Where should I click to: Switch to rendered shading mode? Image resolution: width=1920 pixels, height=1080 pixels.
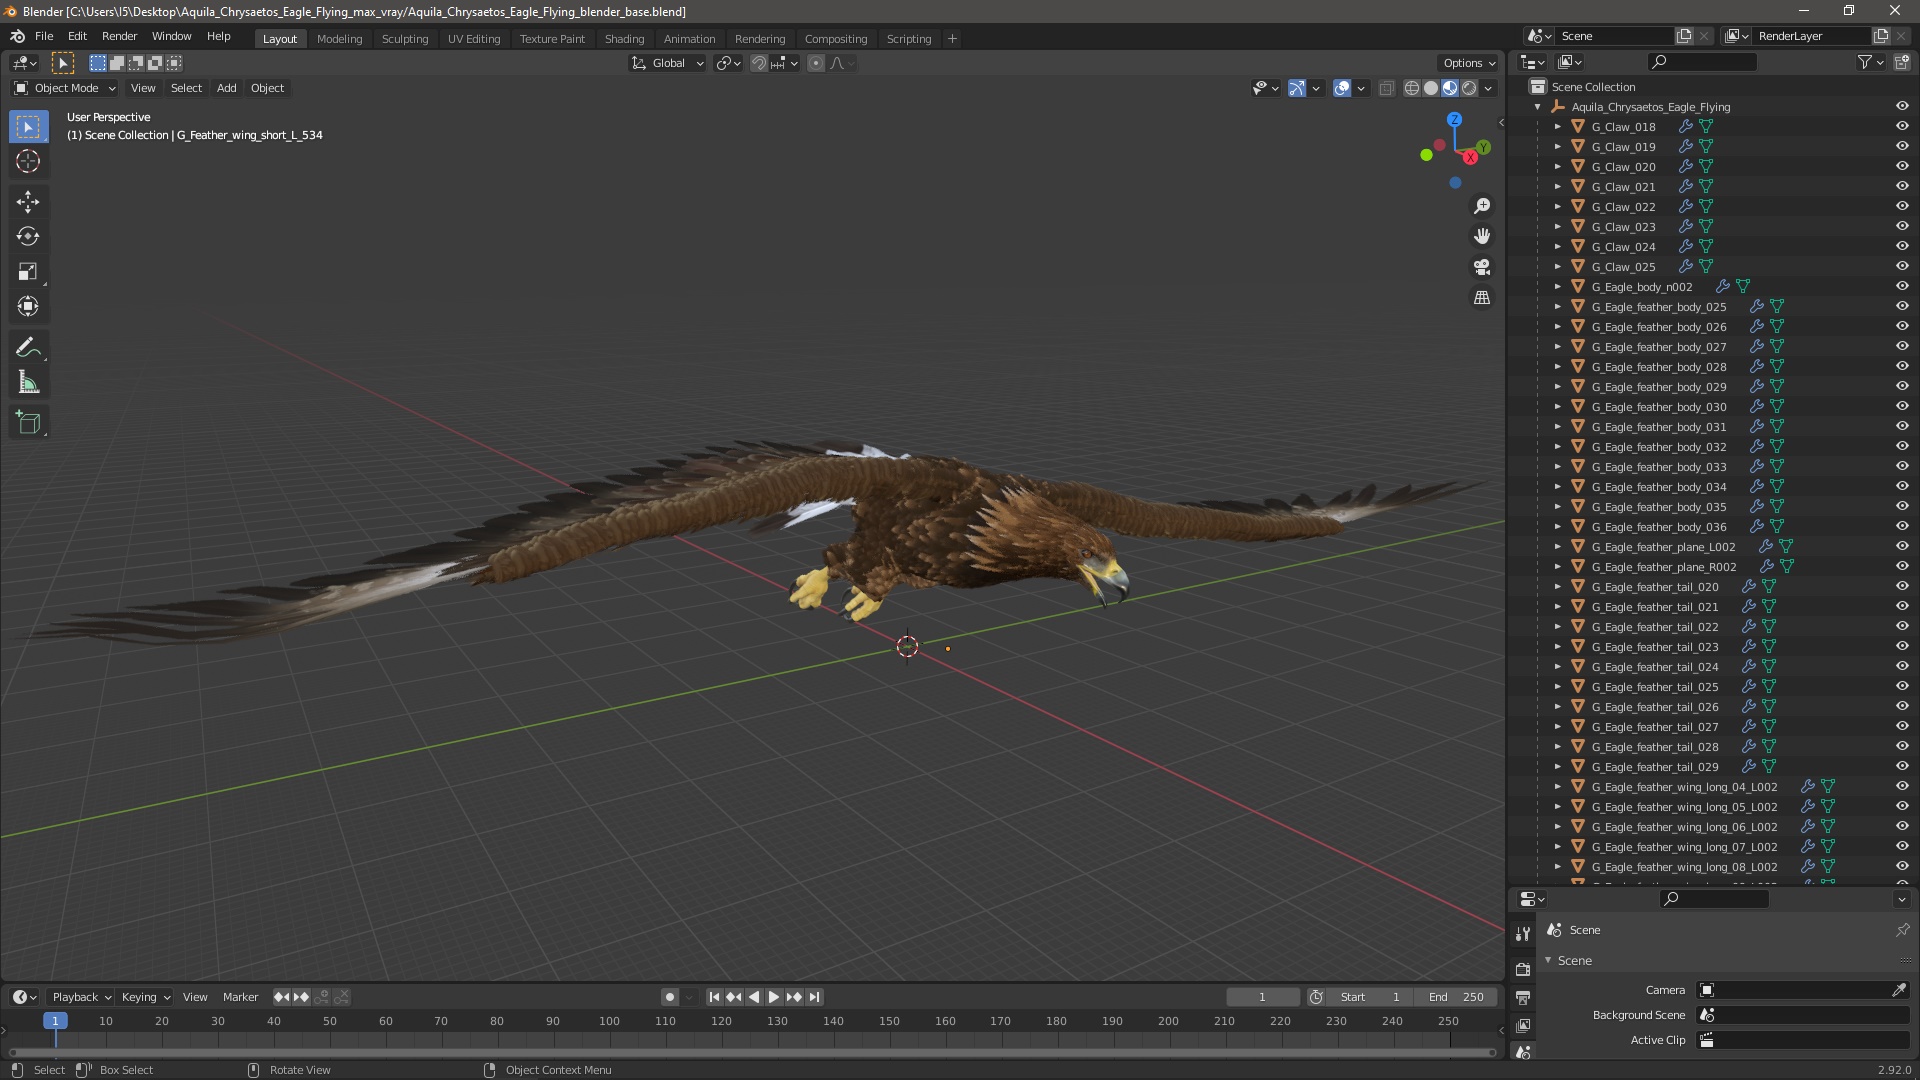pos(1469,88)
